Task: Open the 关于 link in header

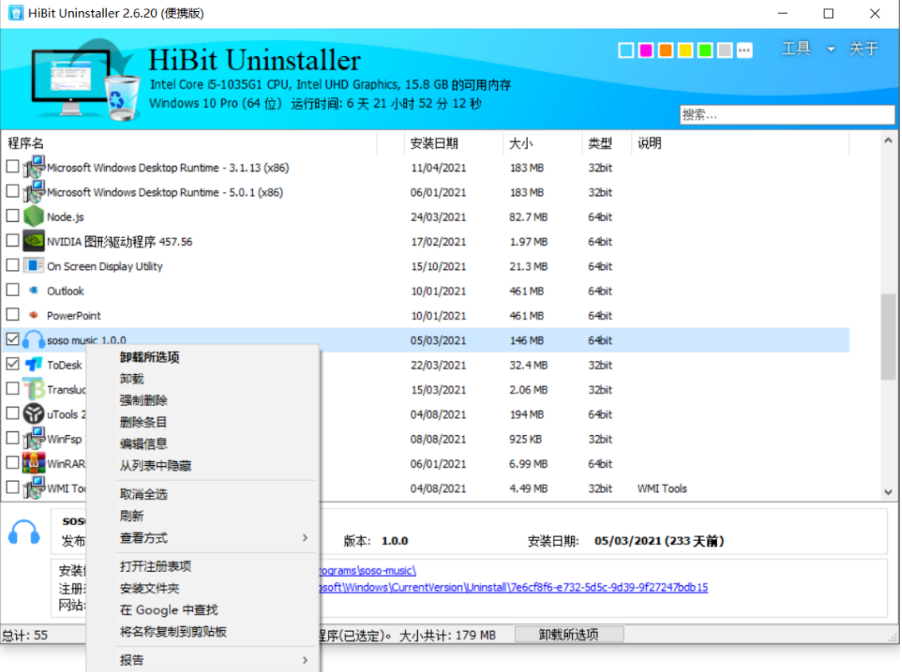Action: [864, 49]
